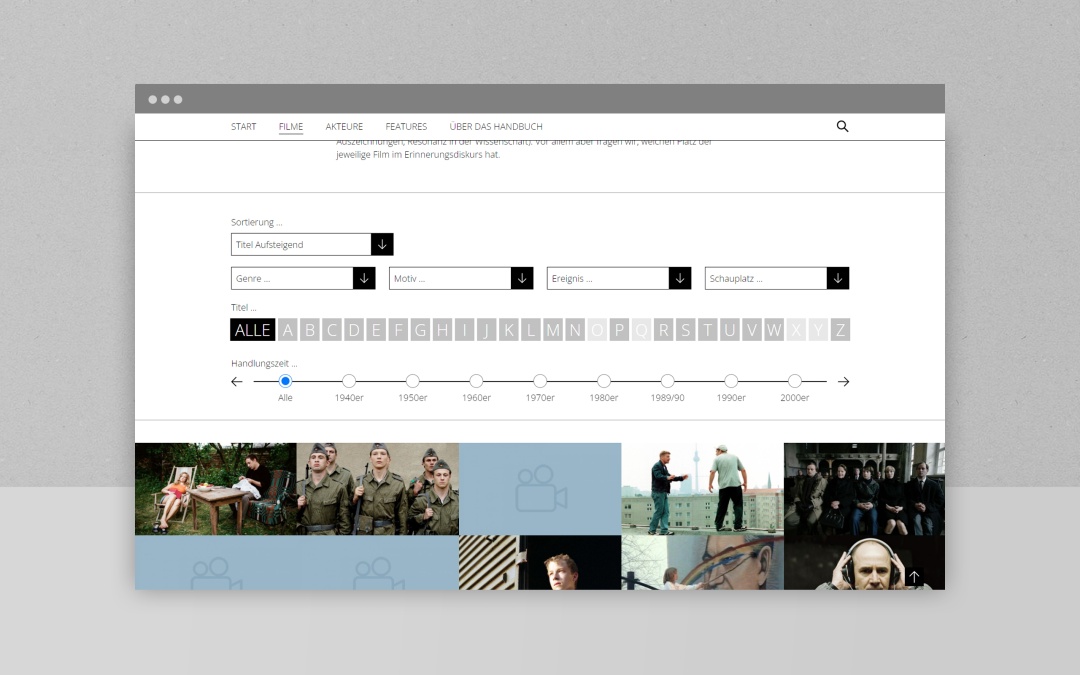Click the search magnifier icon
Image resolution: width=1080 pixels, height=675 pixels.
pos(842,126)
